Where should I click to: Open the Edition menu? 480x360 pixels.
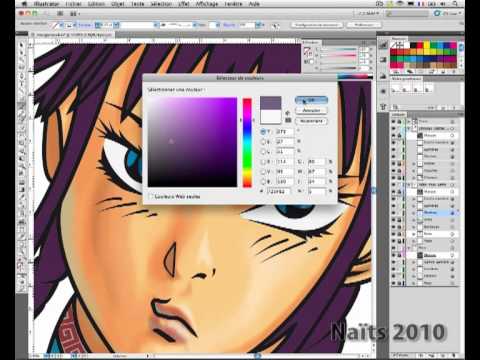[96, 4]
